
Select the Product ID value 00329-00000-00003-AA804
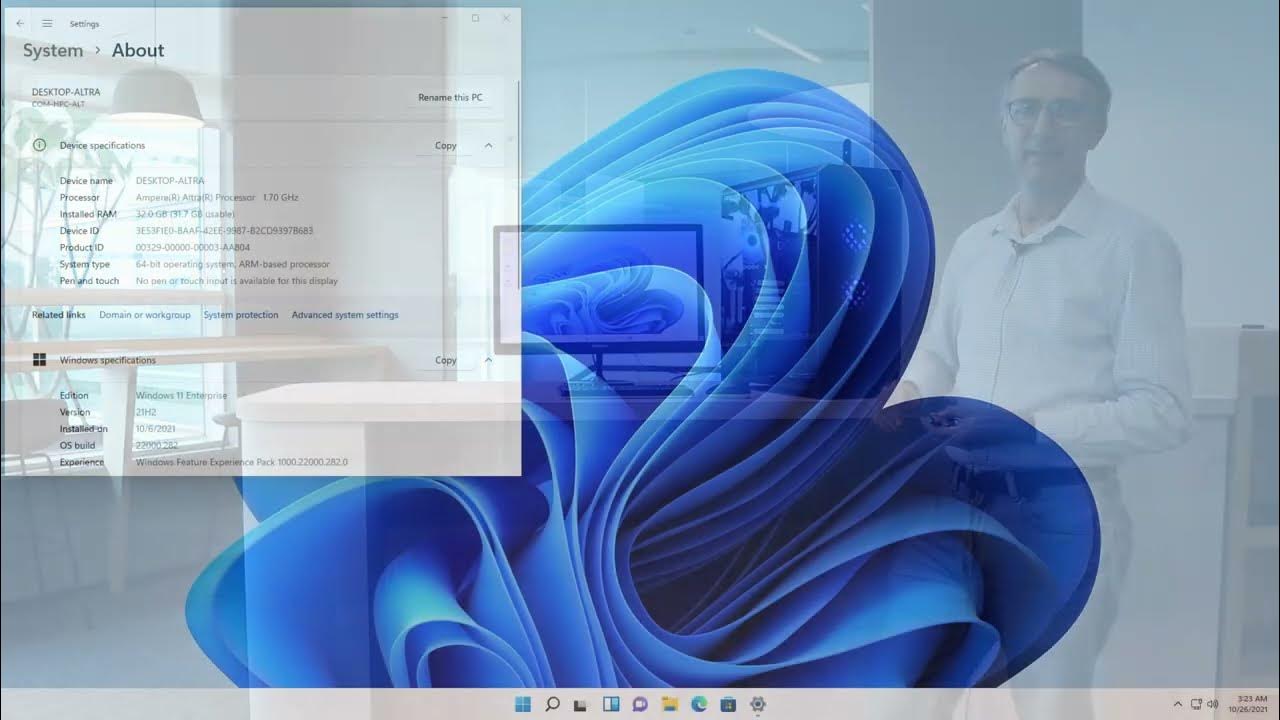(x=193, y=248)
